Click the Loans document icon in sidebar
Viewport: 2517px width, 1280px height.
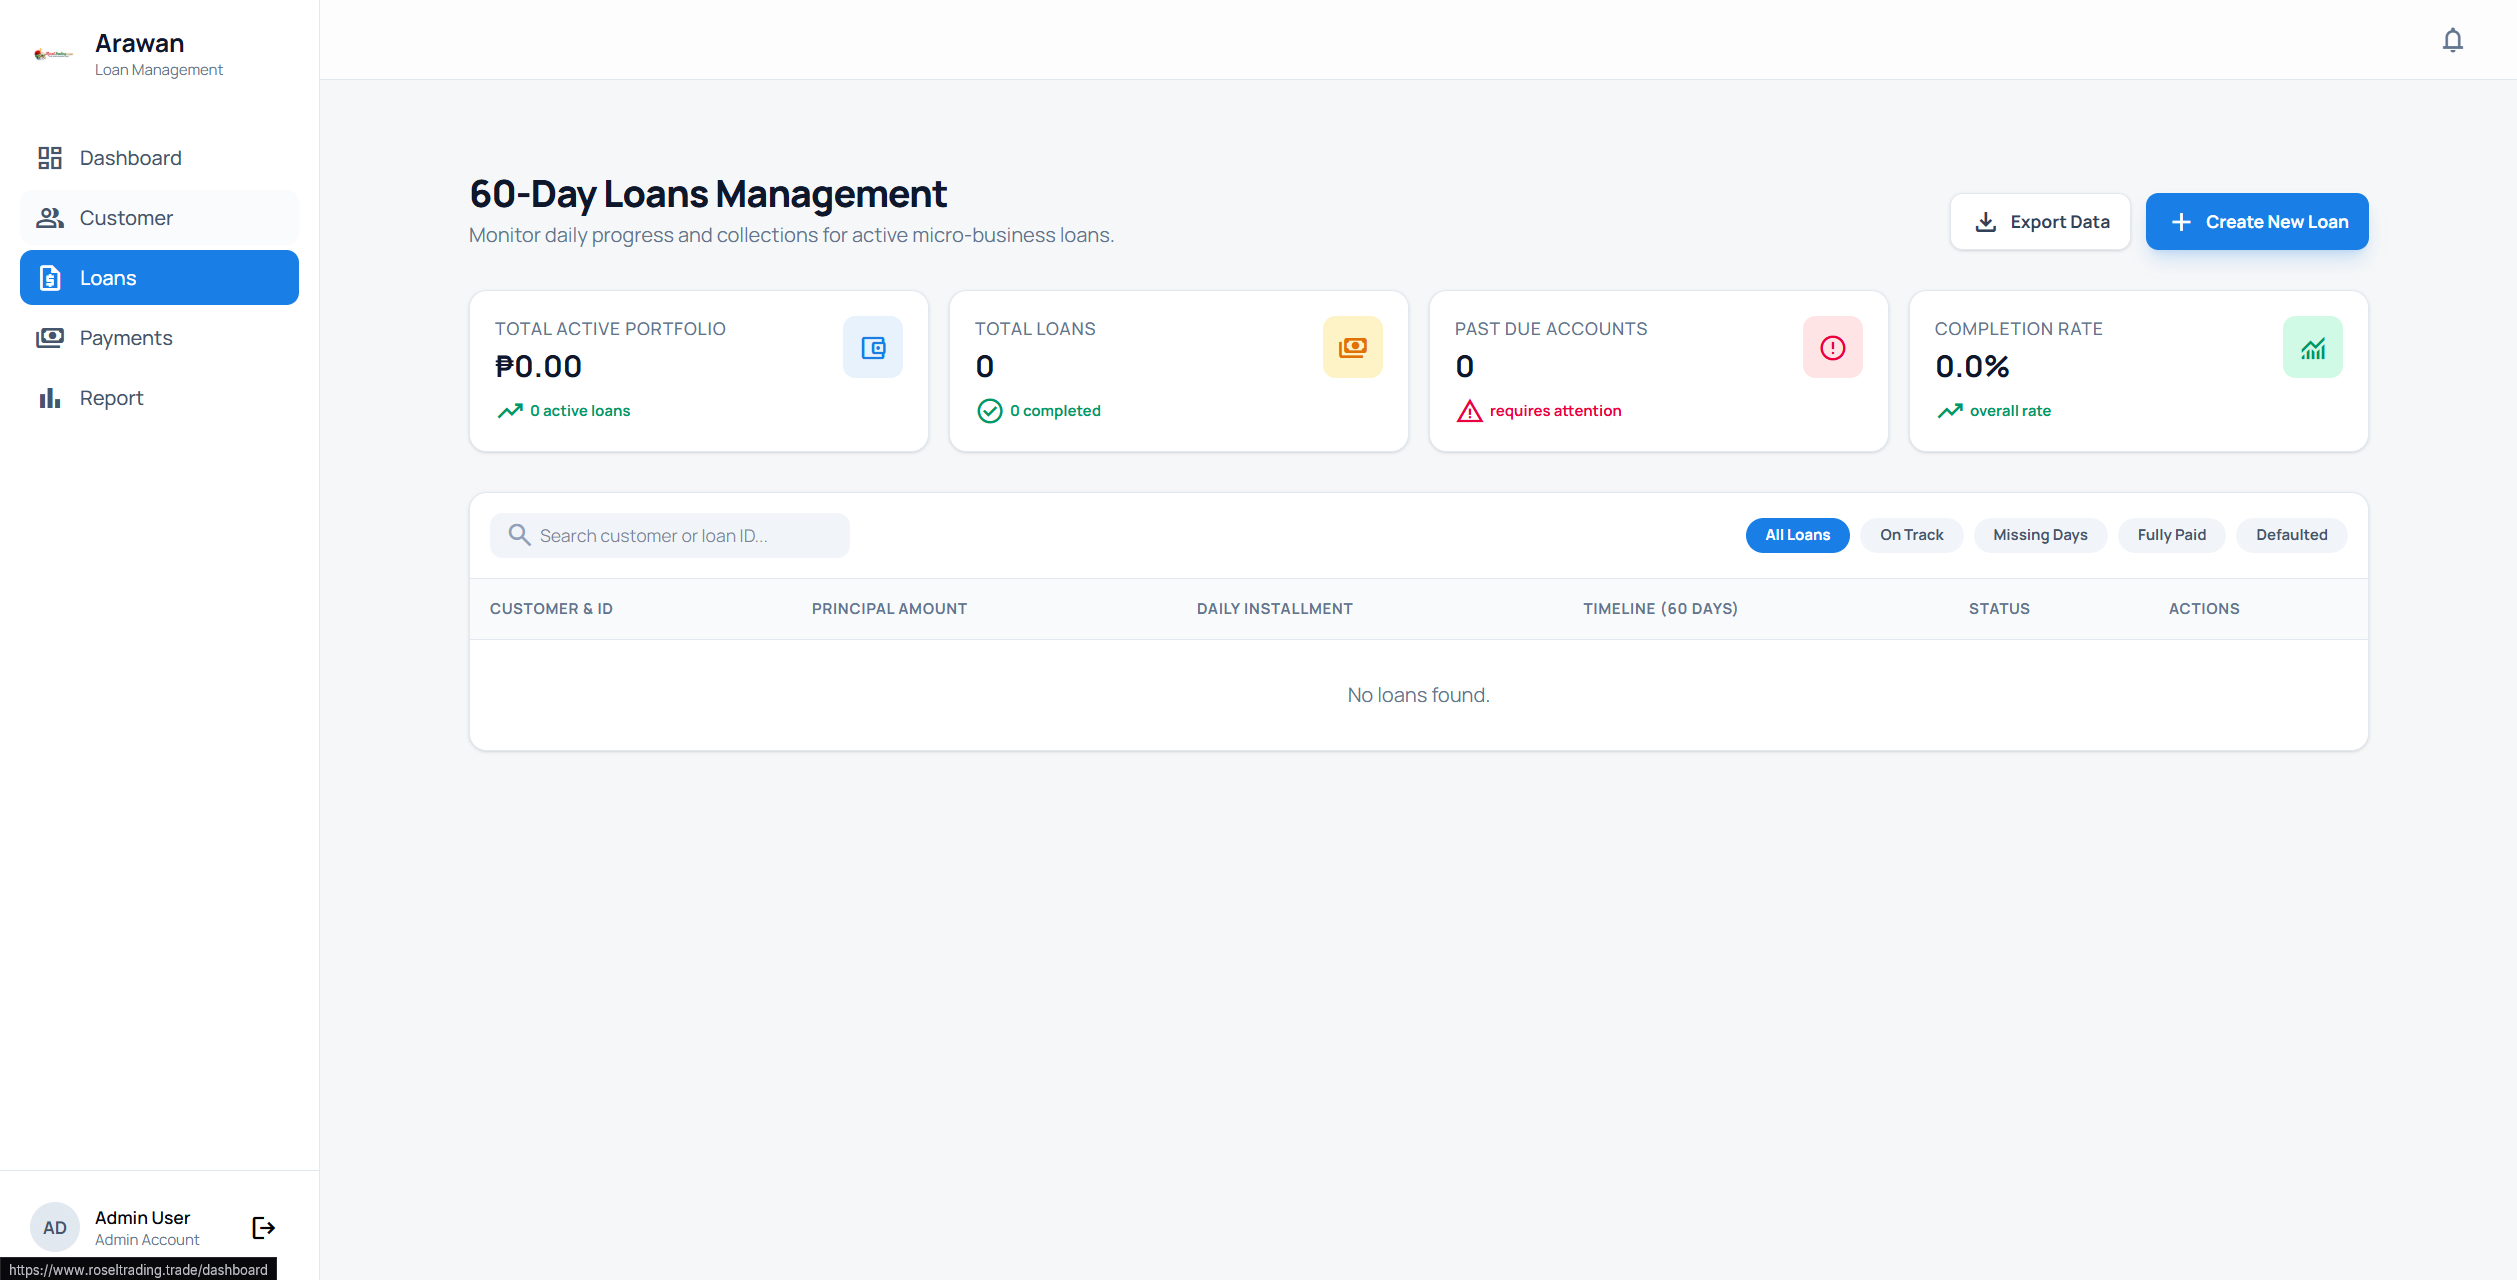click(x=50, y=278)
